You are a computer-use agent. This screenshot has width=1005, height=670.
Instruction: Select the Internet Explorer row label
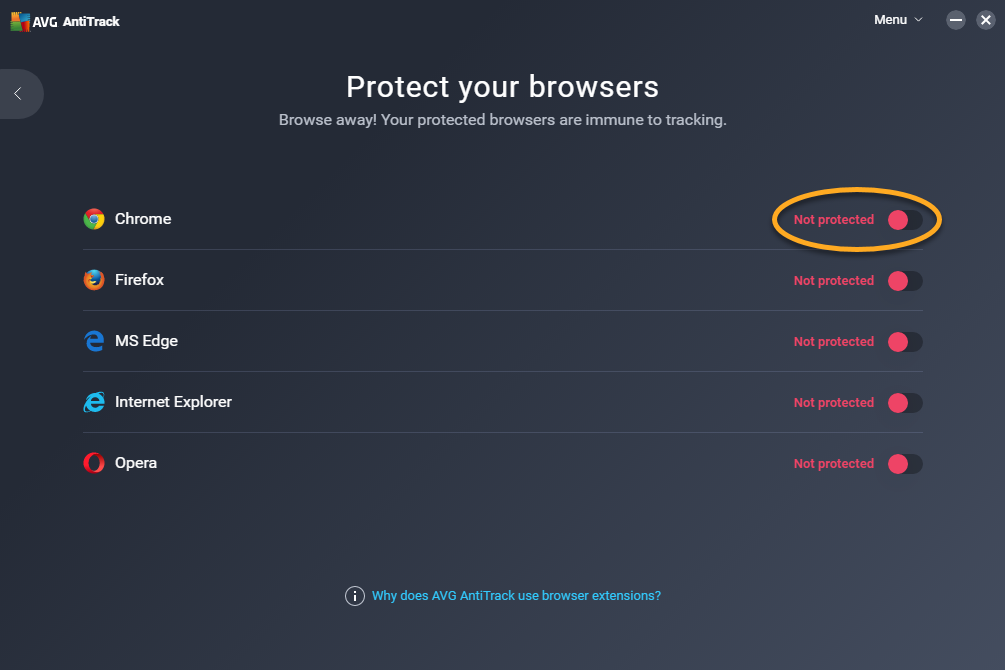(173, 402)
